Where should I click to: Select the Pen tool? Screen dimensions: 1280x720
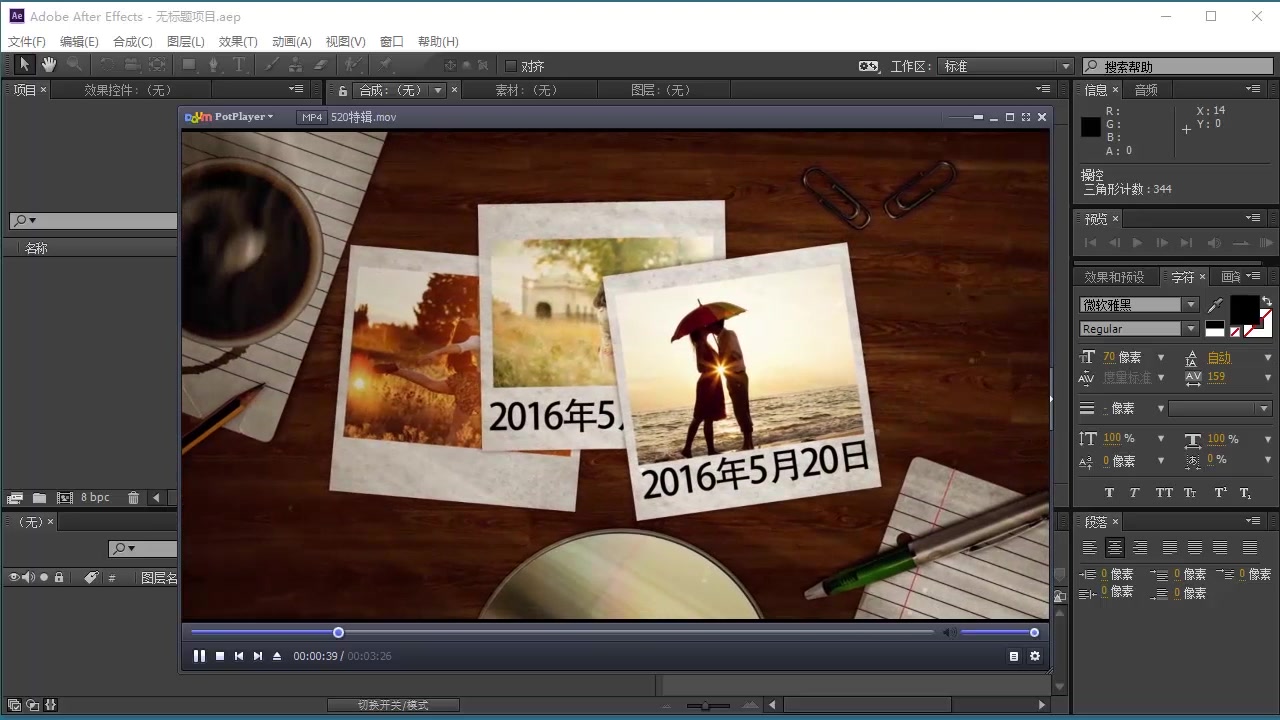[213, 65]
